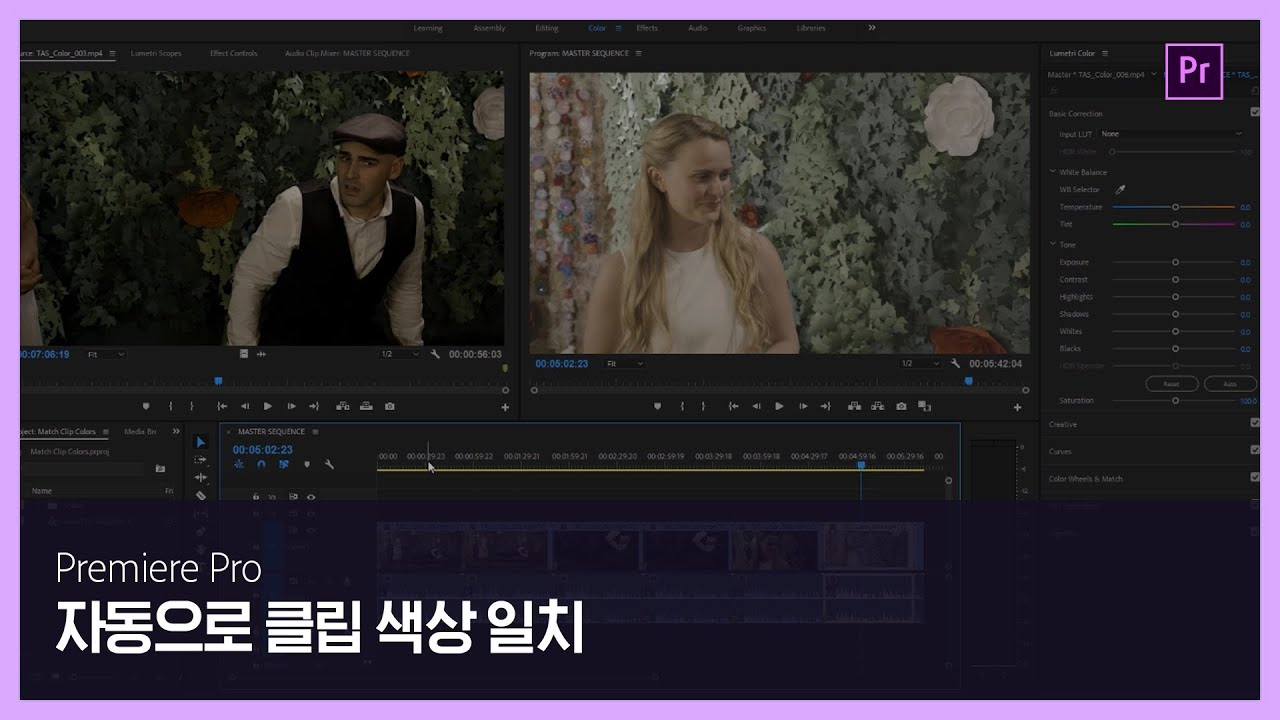Toggle Snap in the timeline
Screen dimensions: 1280x720
261,464
